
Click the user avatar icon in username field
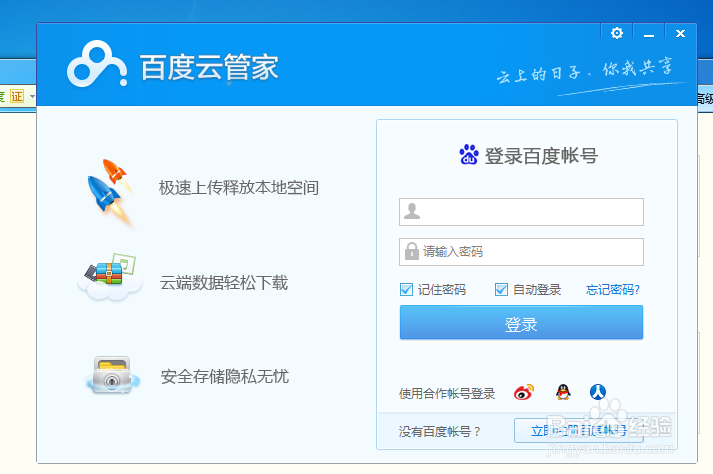pyautogui.click(x=412, y=211)
